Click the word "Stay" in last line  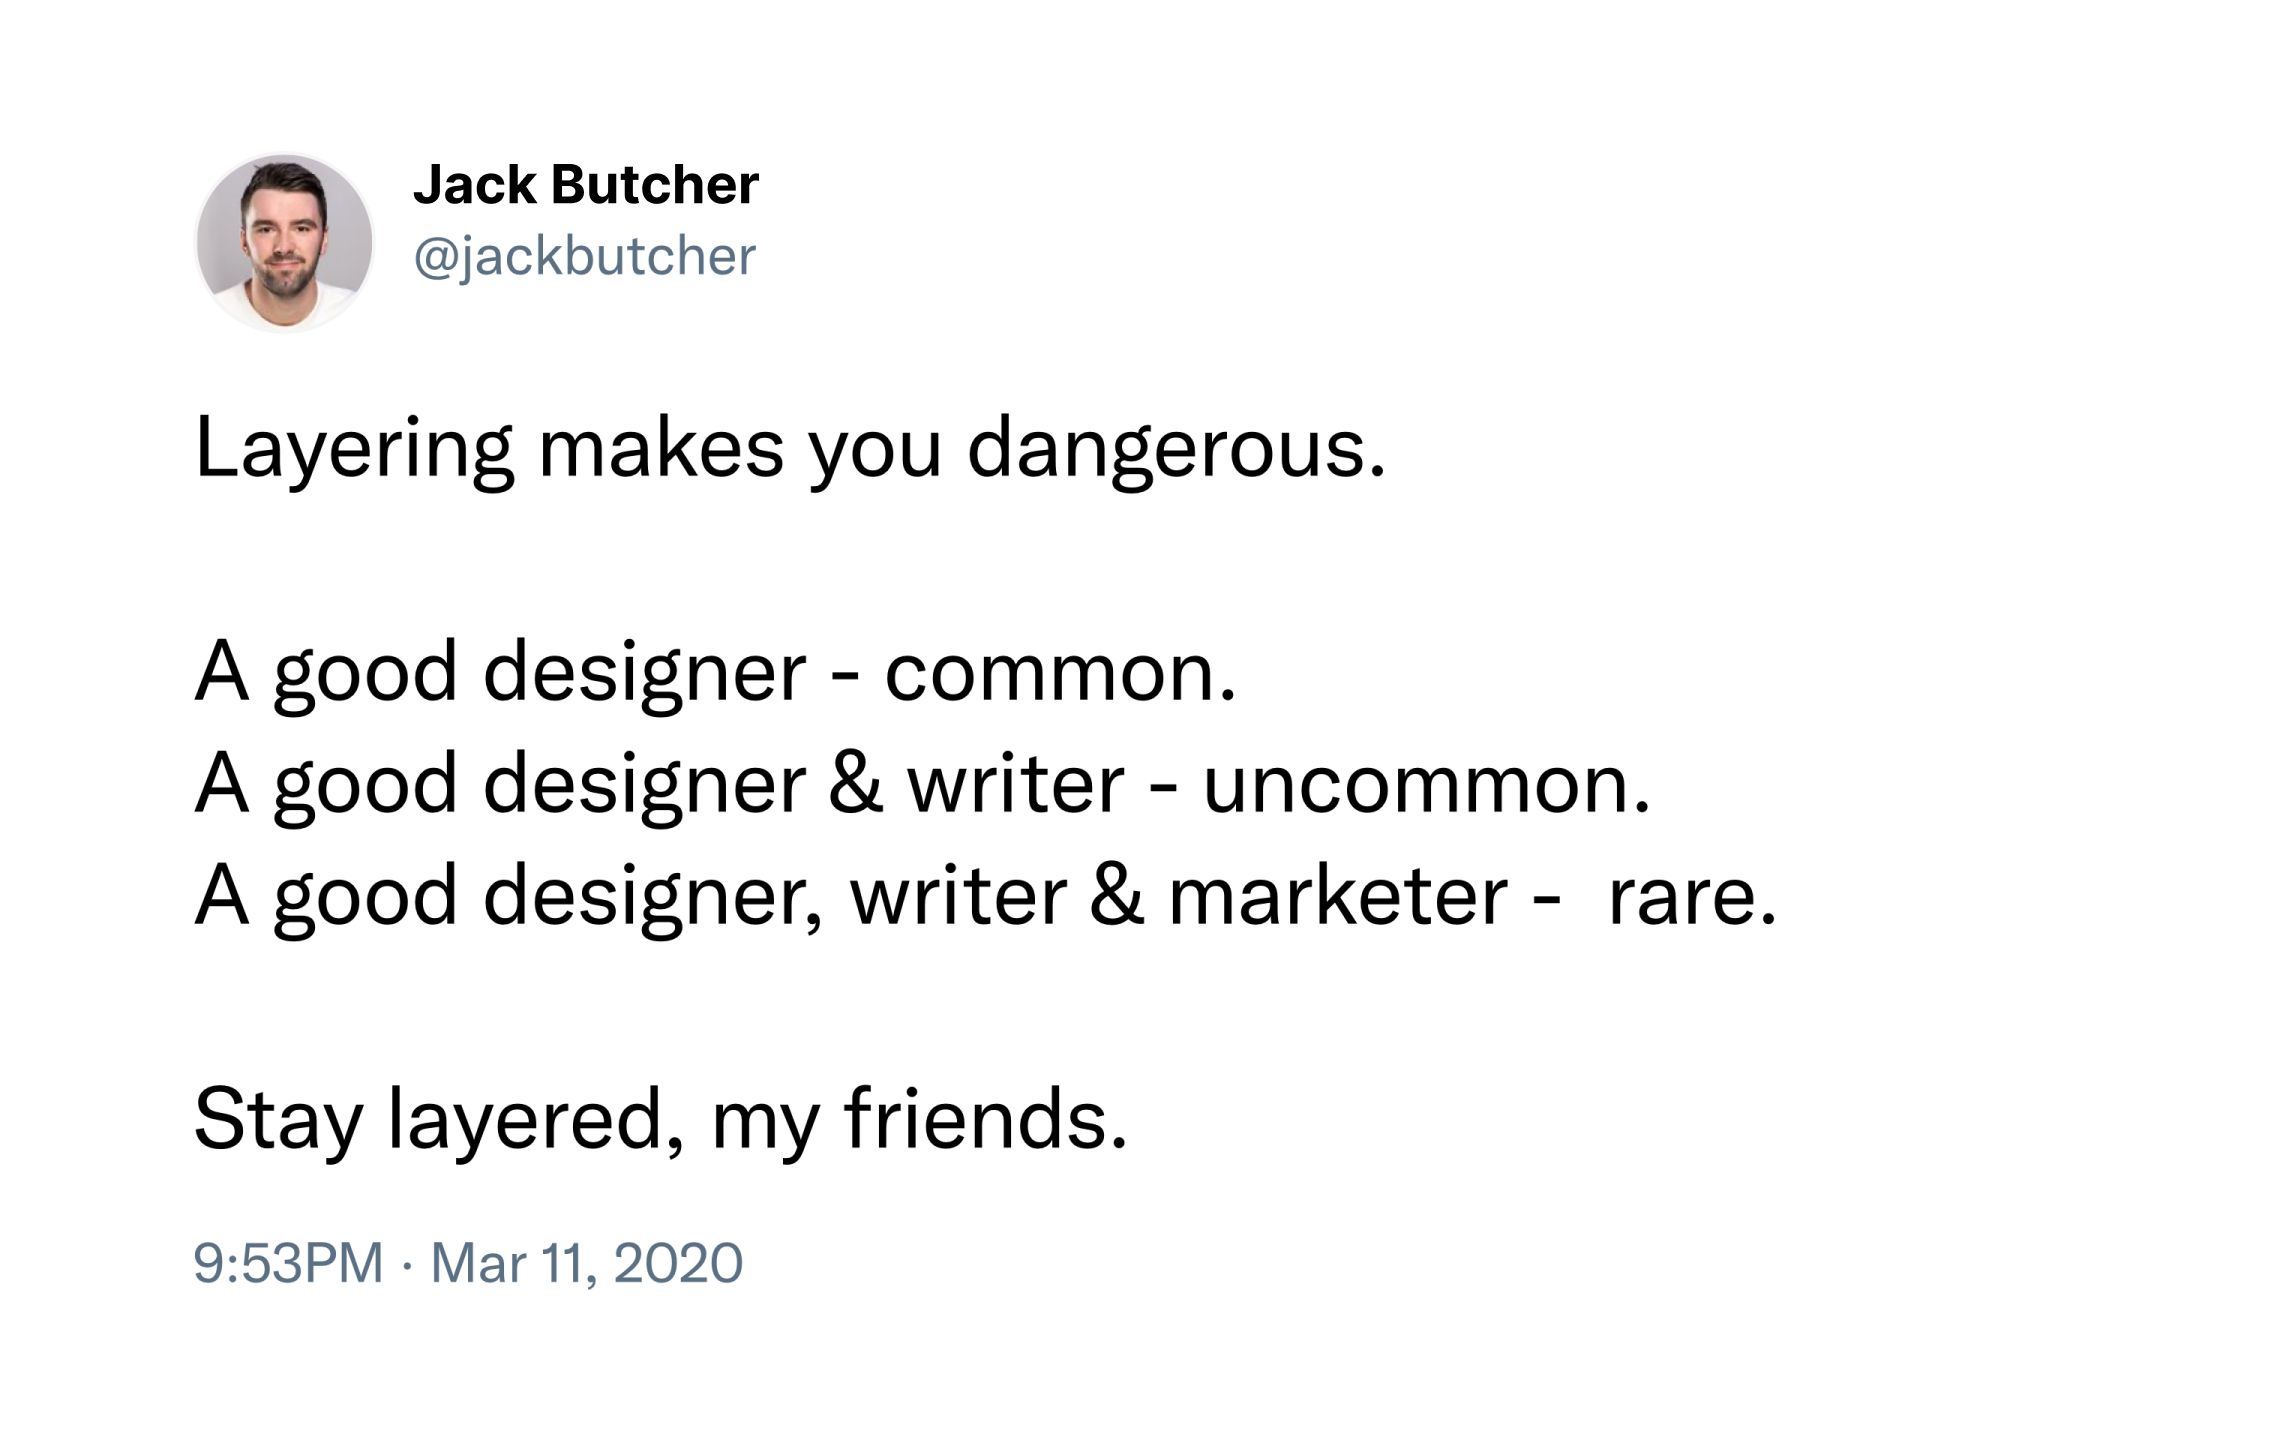pos(277,1120)
